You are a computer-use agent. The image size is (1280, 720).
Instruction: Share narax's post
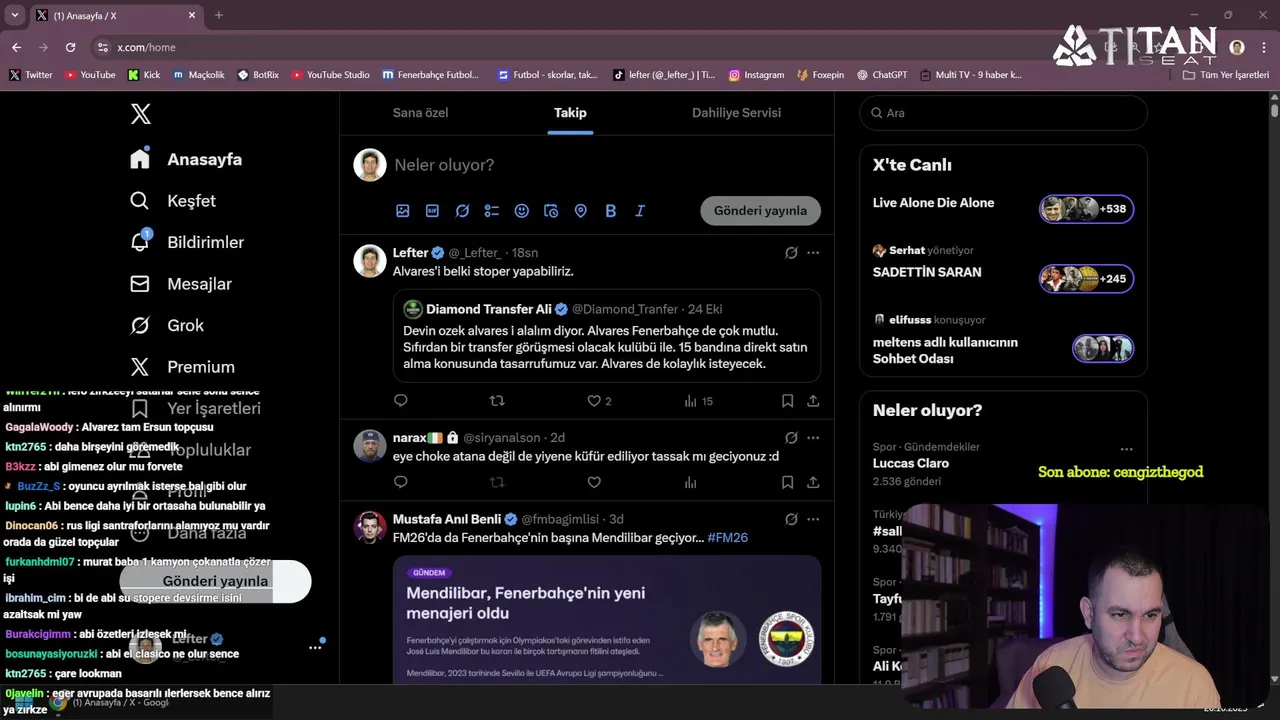click(813, 482)
